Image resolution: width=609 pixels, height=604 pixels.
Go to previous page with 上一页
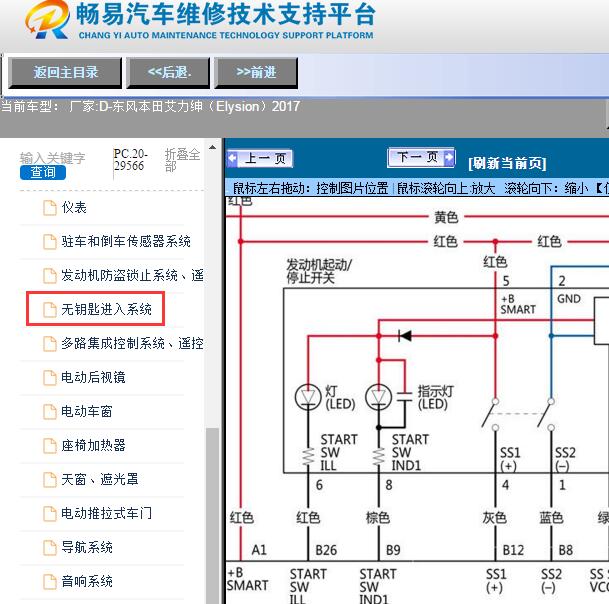click(260, 158)
